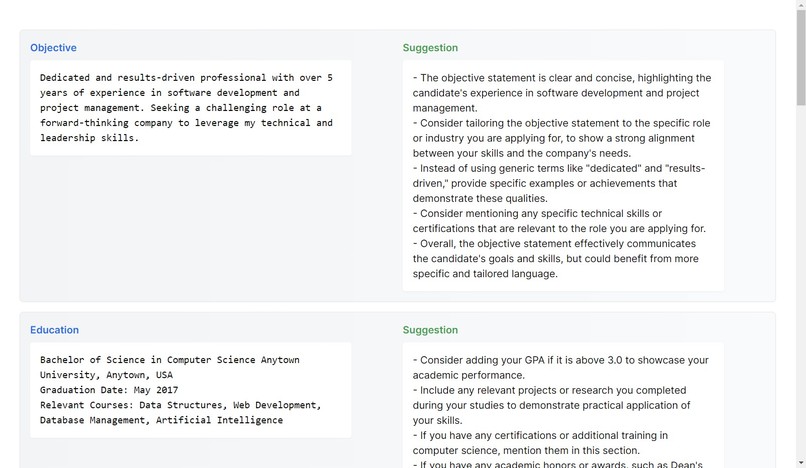Click into the Education text box
The height and width of the screenshot is (468, 806).
coord(191,390)
